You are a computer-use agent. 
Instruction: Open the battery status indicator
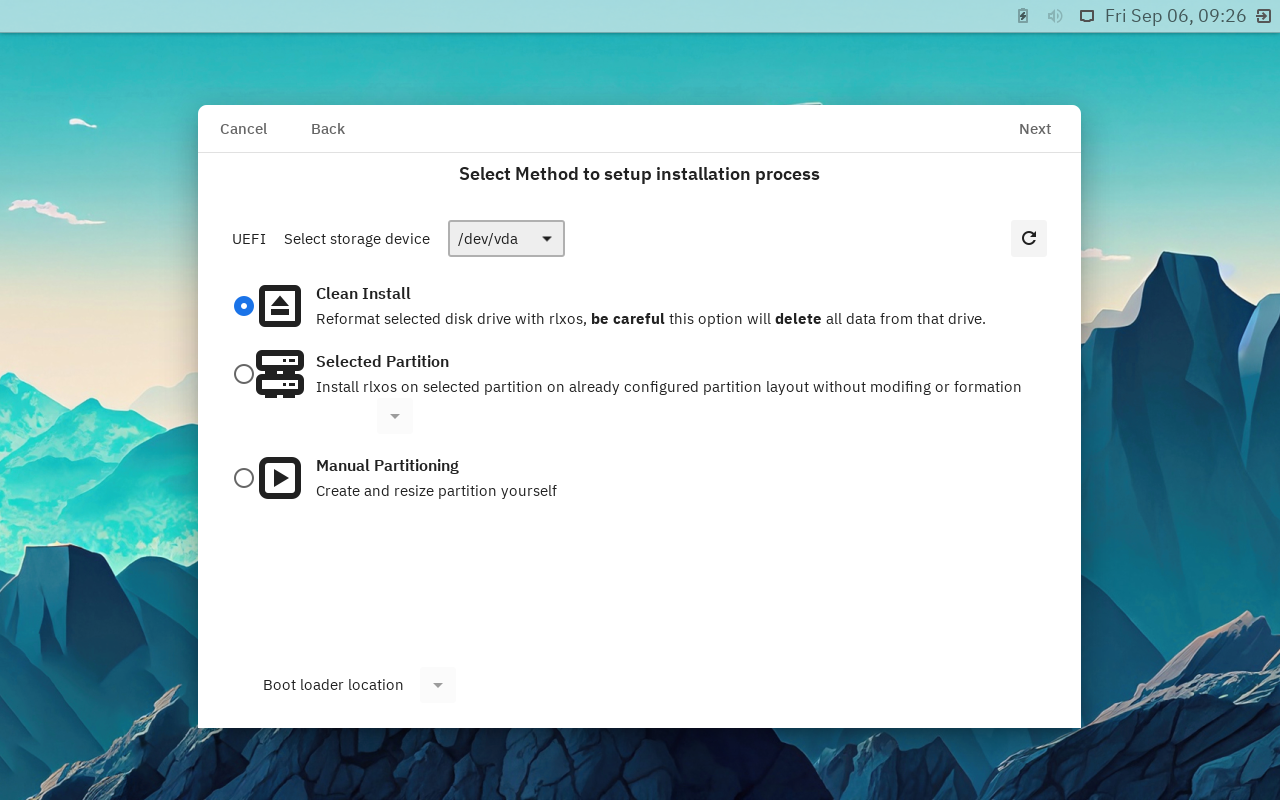[x=1023, y=16]
